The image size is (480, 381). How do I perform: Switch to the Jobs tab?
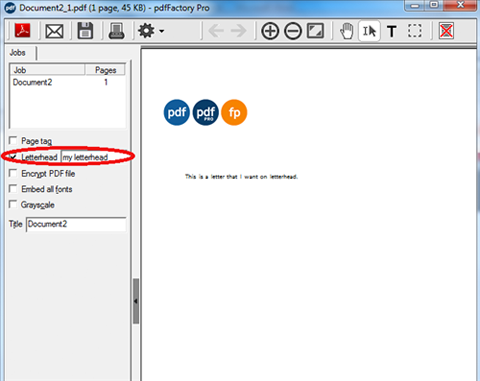click(x=17, y=53)
